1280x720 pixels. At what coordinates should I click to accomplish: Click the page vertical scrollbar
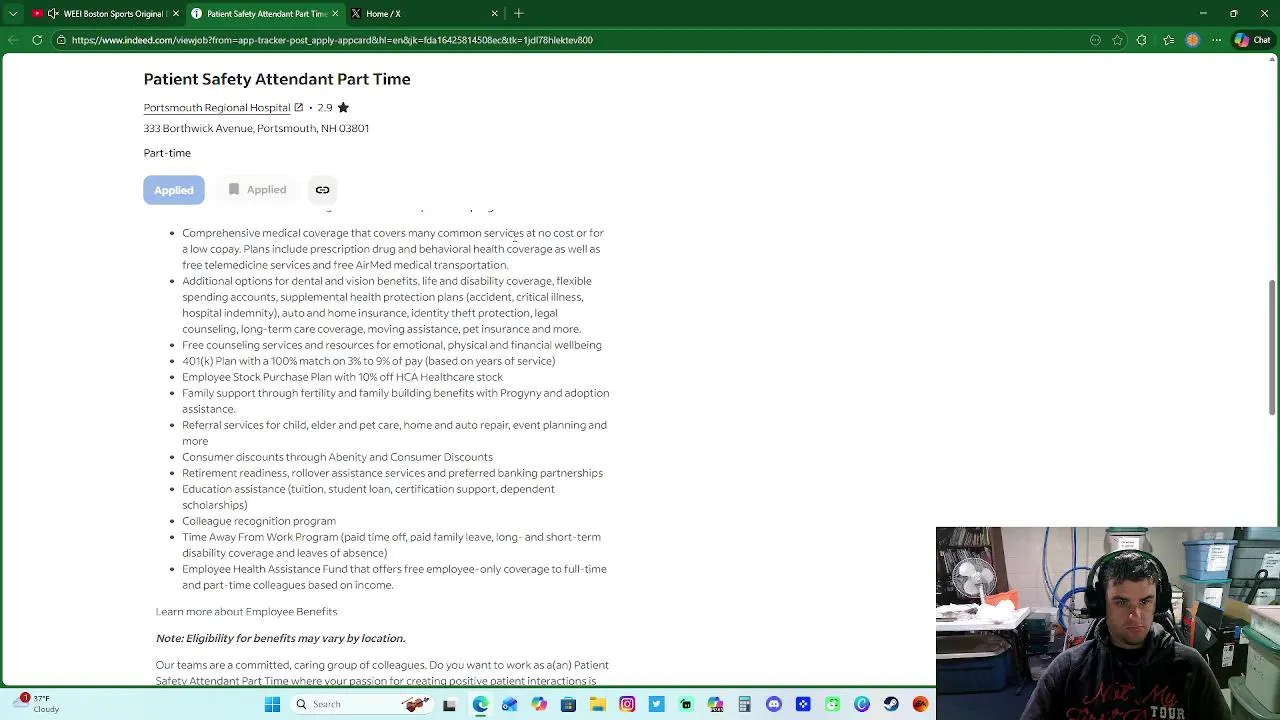1273,347
